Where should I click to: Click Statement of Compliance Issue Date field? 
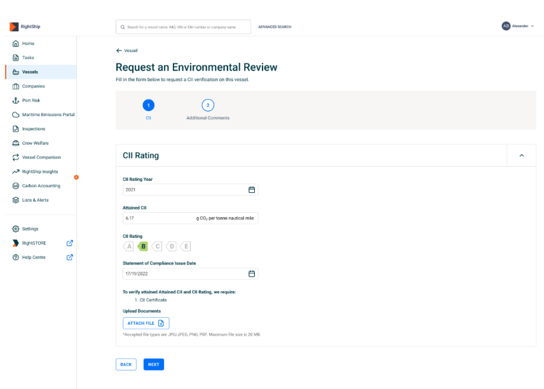click(x=190, y=274)
